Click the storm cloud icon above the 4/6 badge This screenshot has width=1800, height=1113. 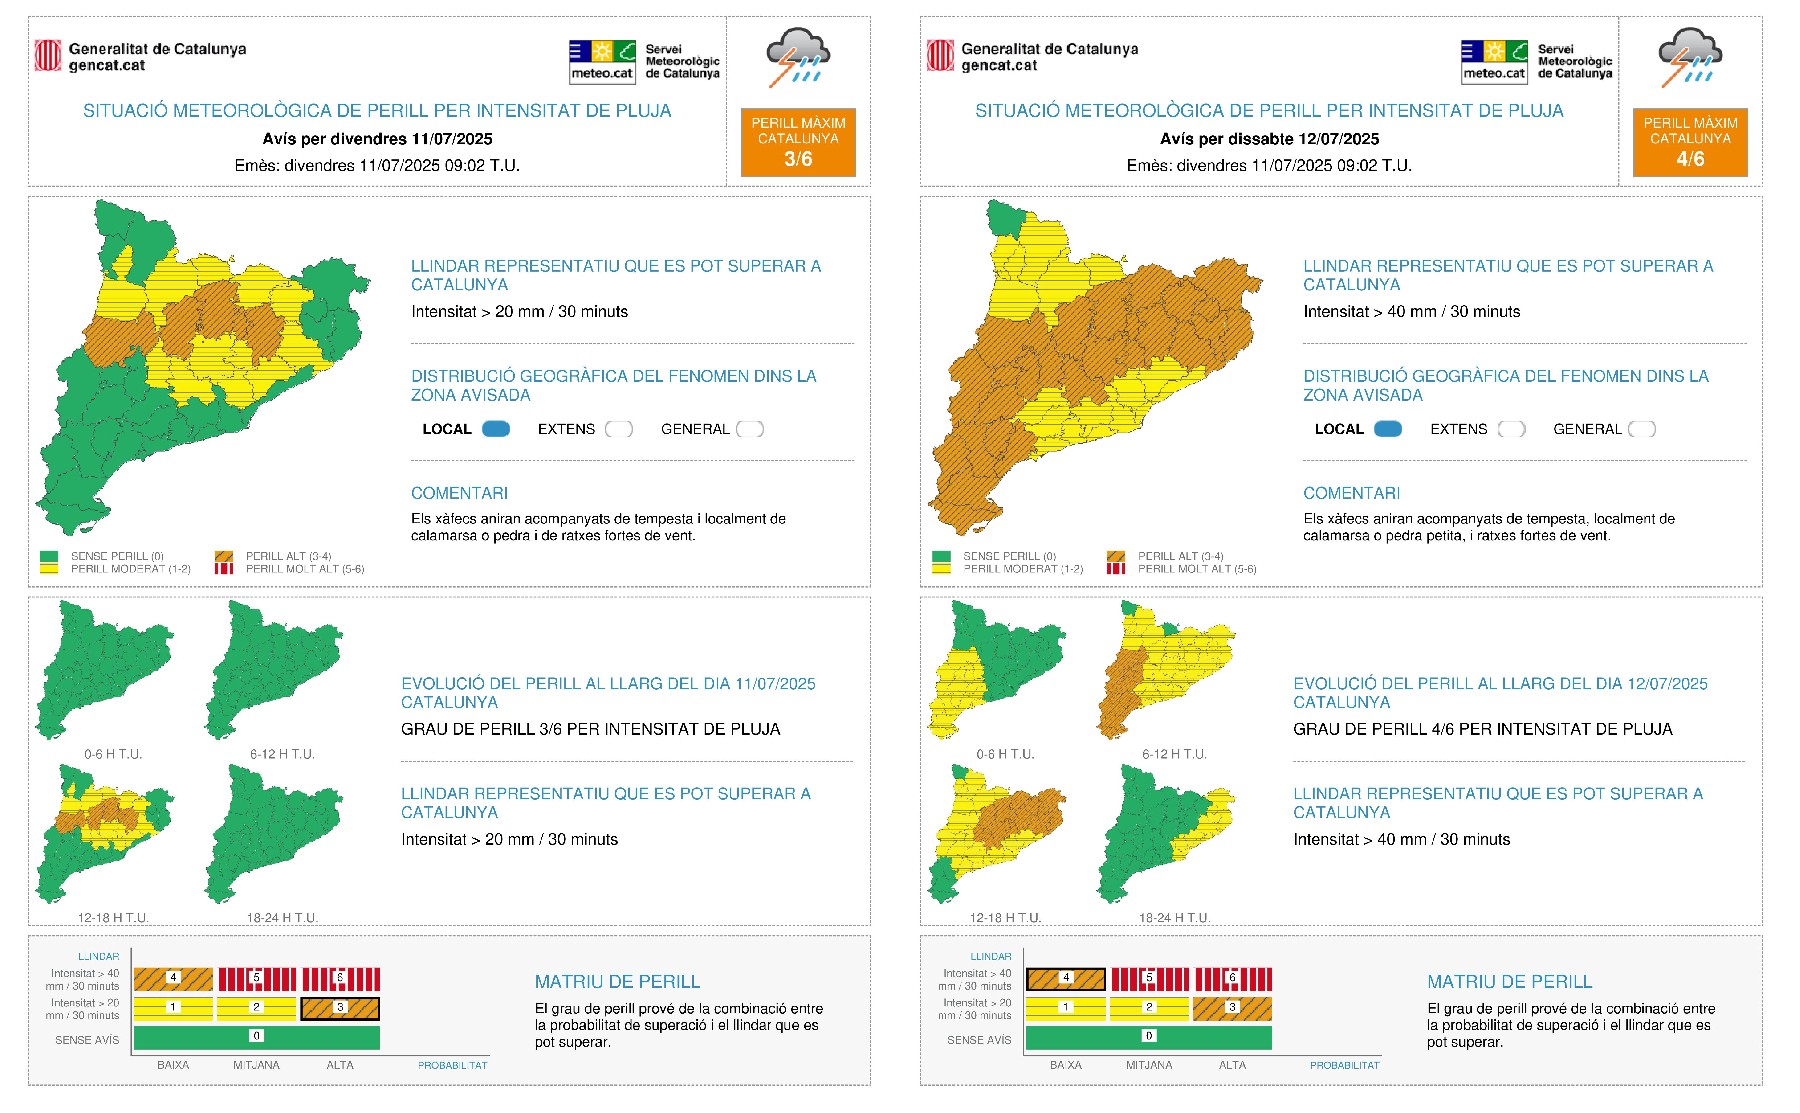click(1689, 57)
